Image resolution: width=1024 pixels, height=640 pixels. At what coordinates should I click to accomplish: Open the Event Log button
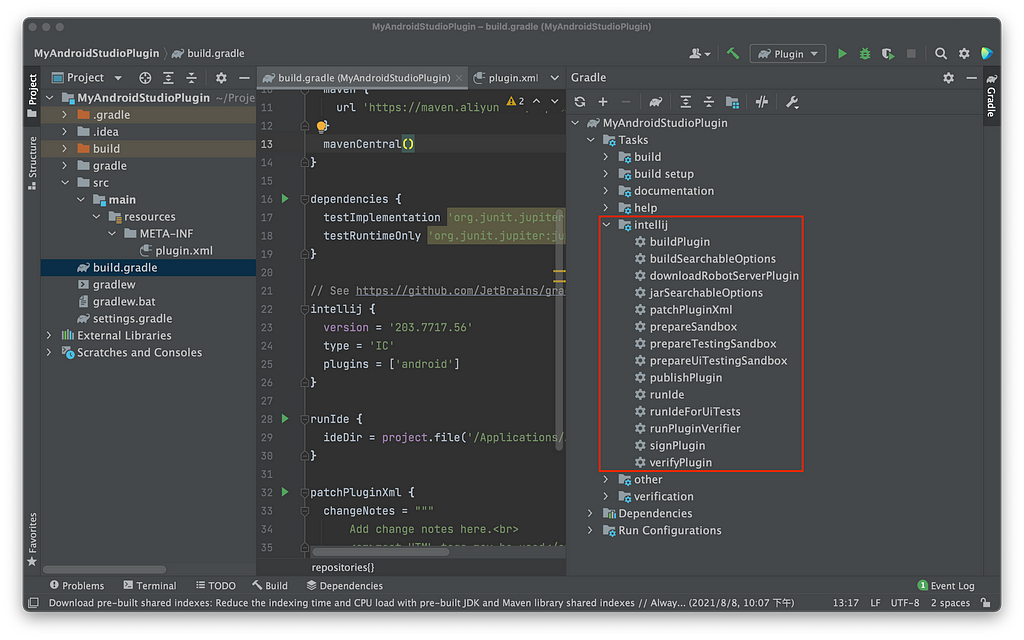[x=946, y=585]
